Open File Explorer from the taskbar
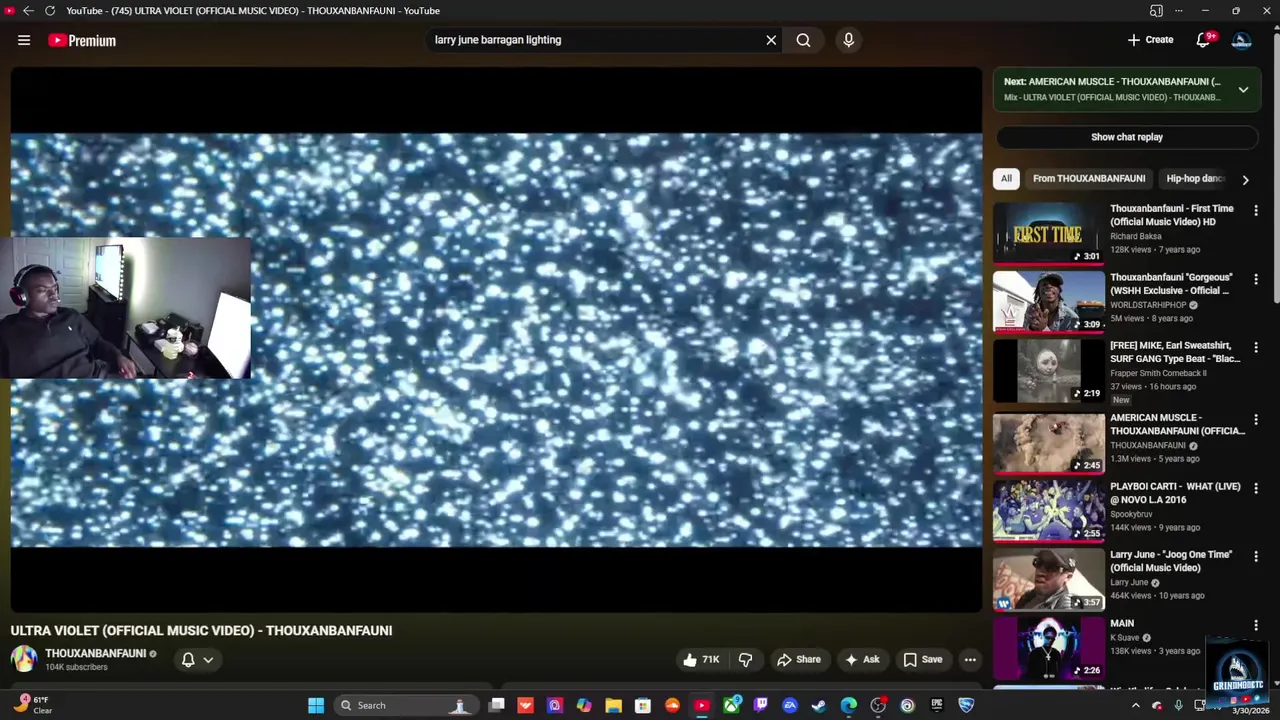 click(613, 705)
